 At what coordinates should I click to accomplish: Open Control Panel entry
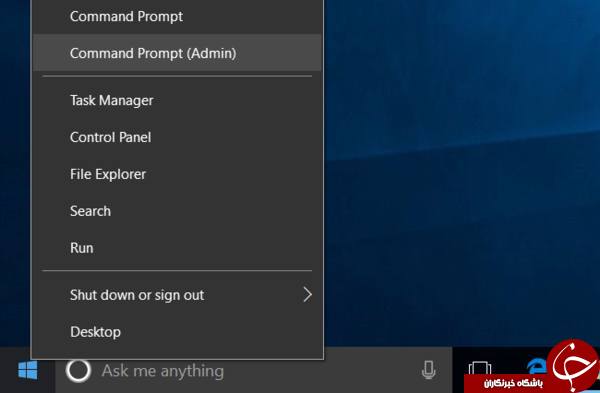pos(177,137)
